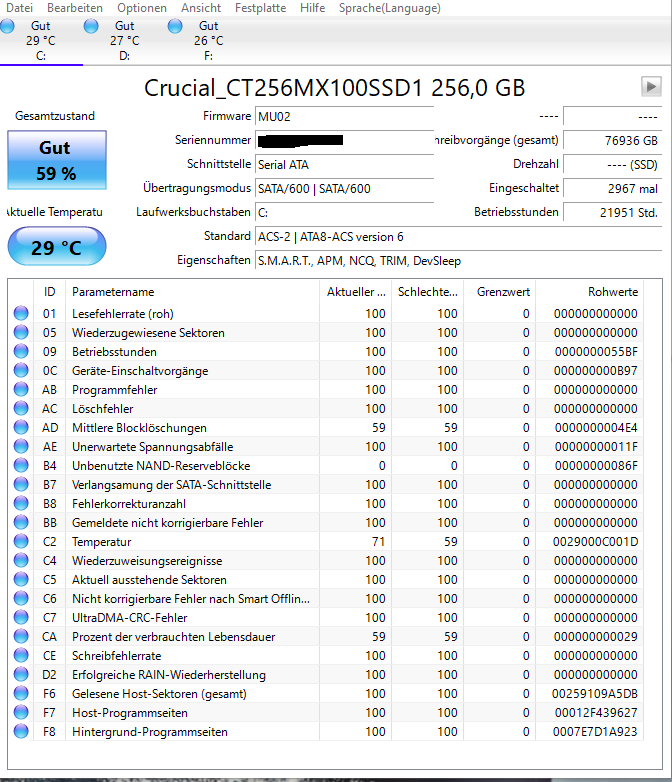The height and width of the screenshot is (782, 672).
Task: Click the Eingeschaltet value 2967 mal
Action: [612, 189]
